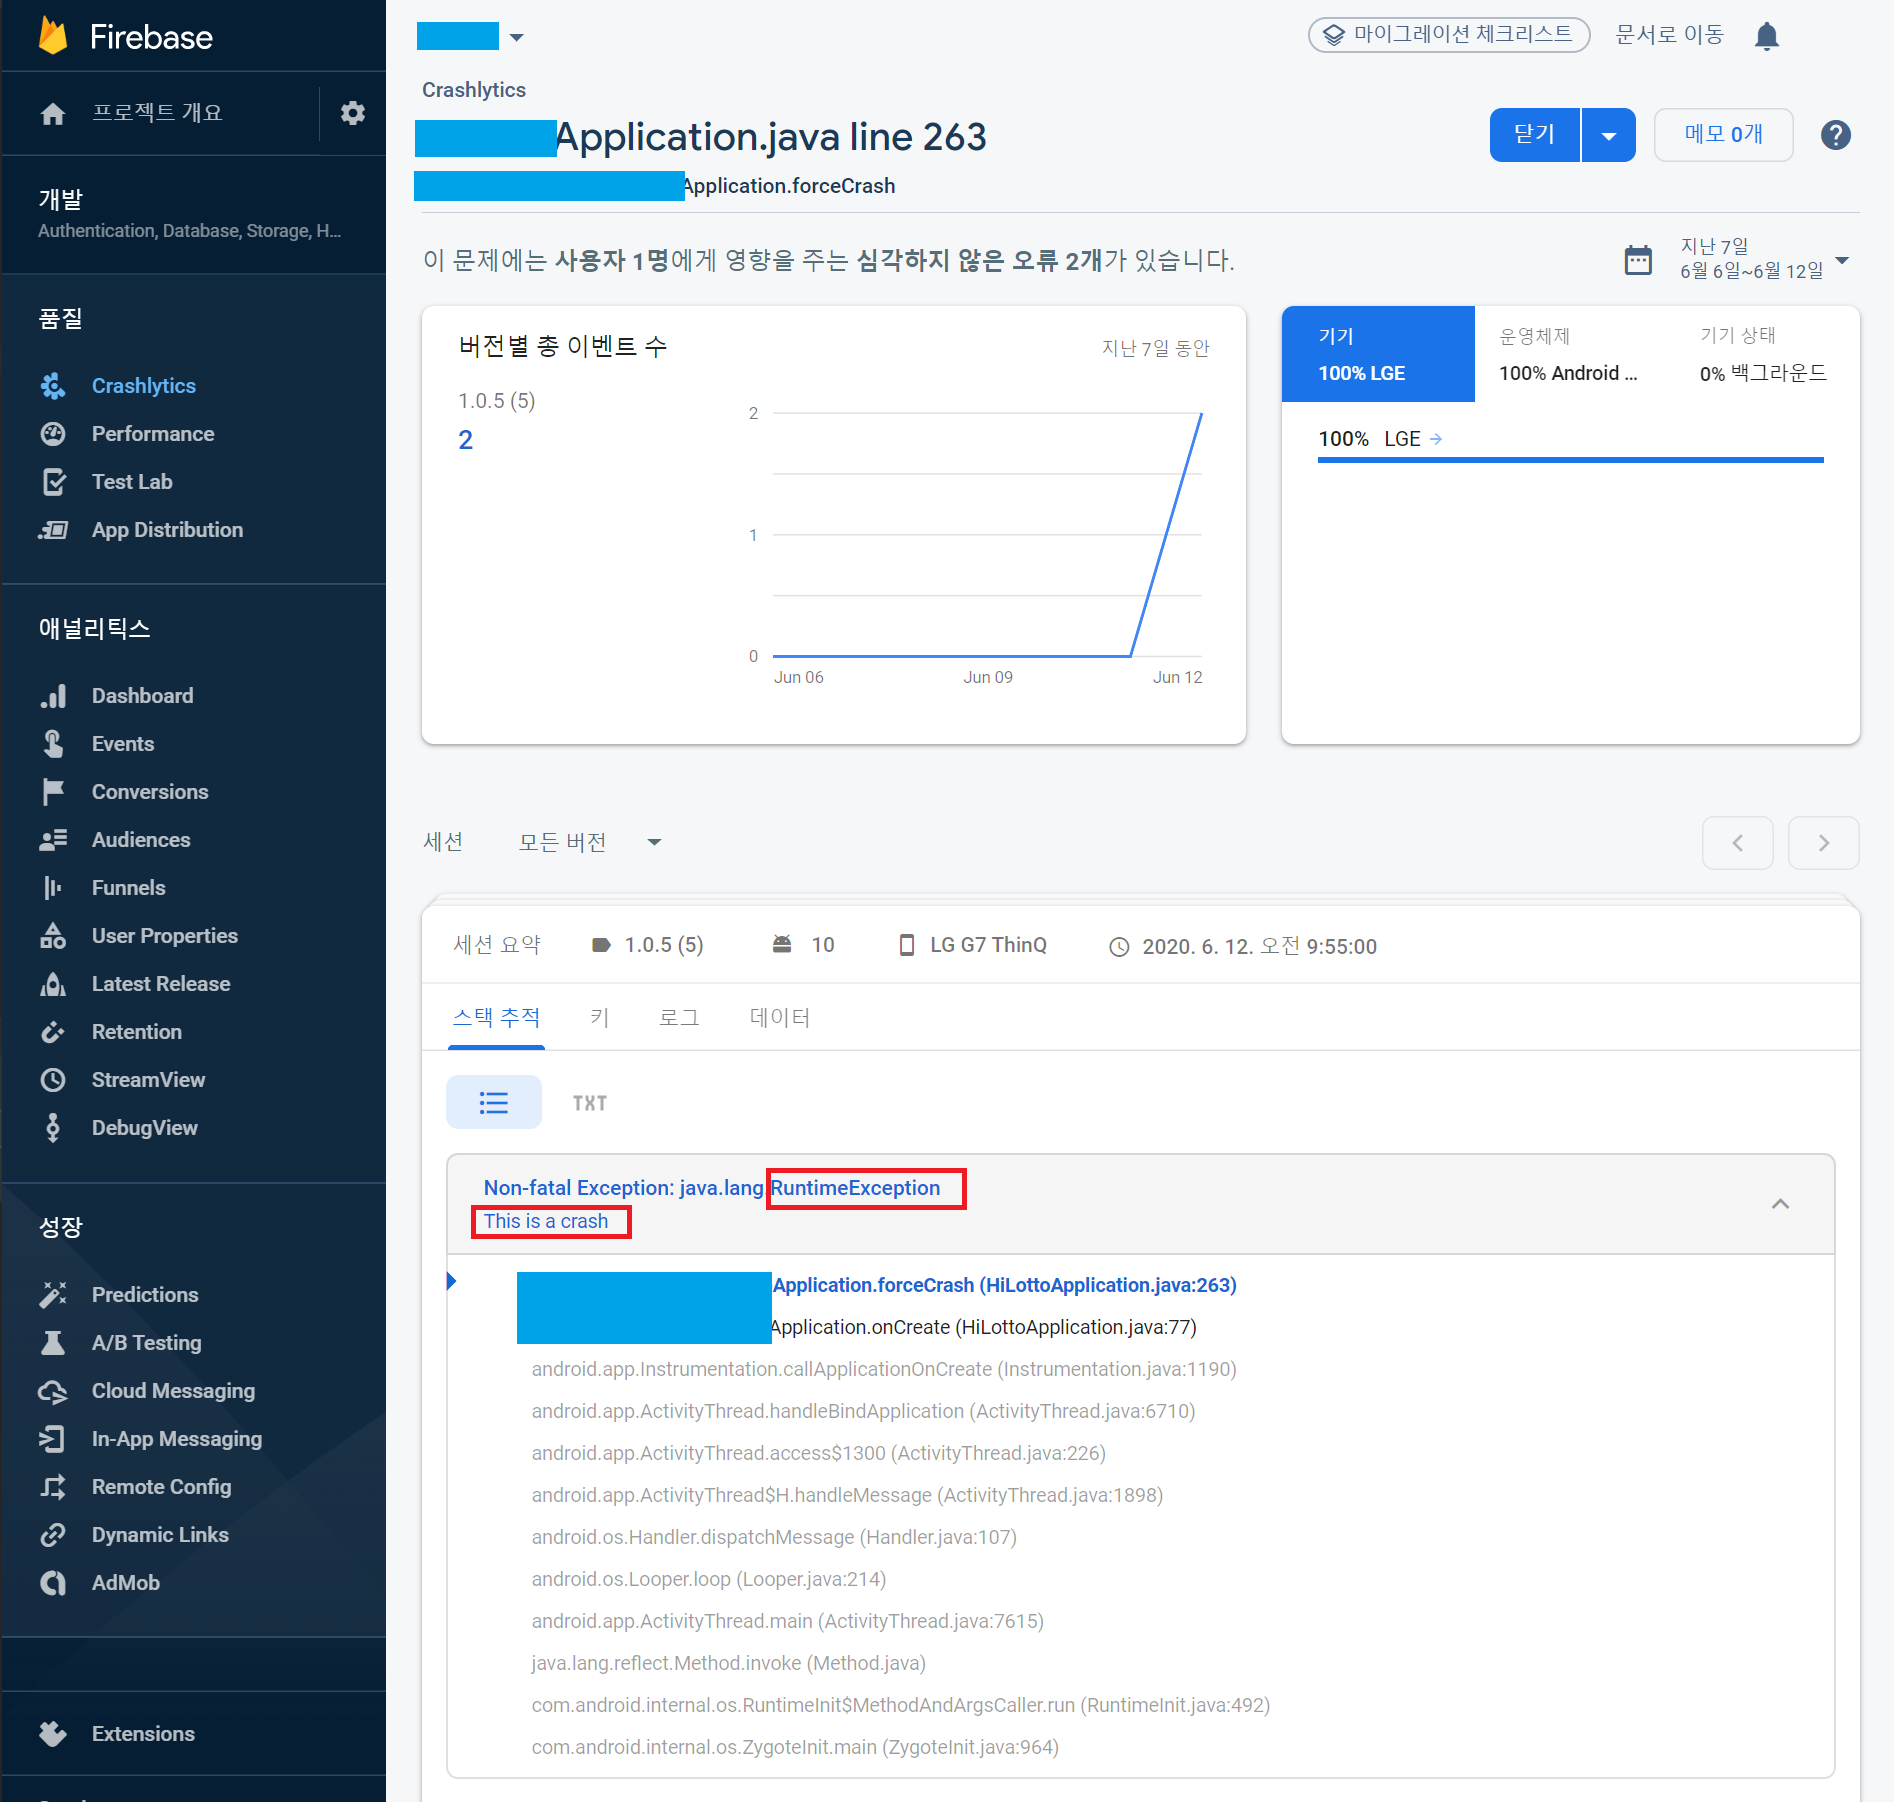Switch stack trace to list view
This screenshot has height=1802, width=1894.
(x=494, y=1103)
